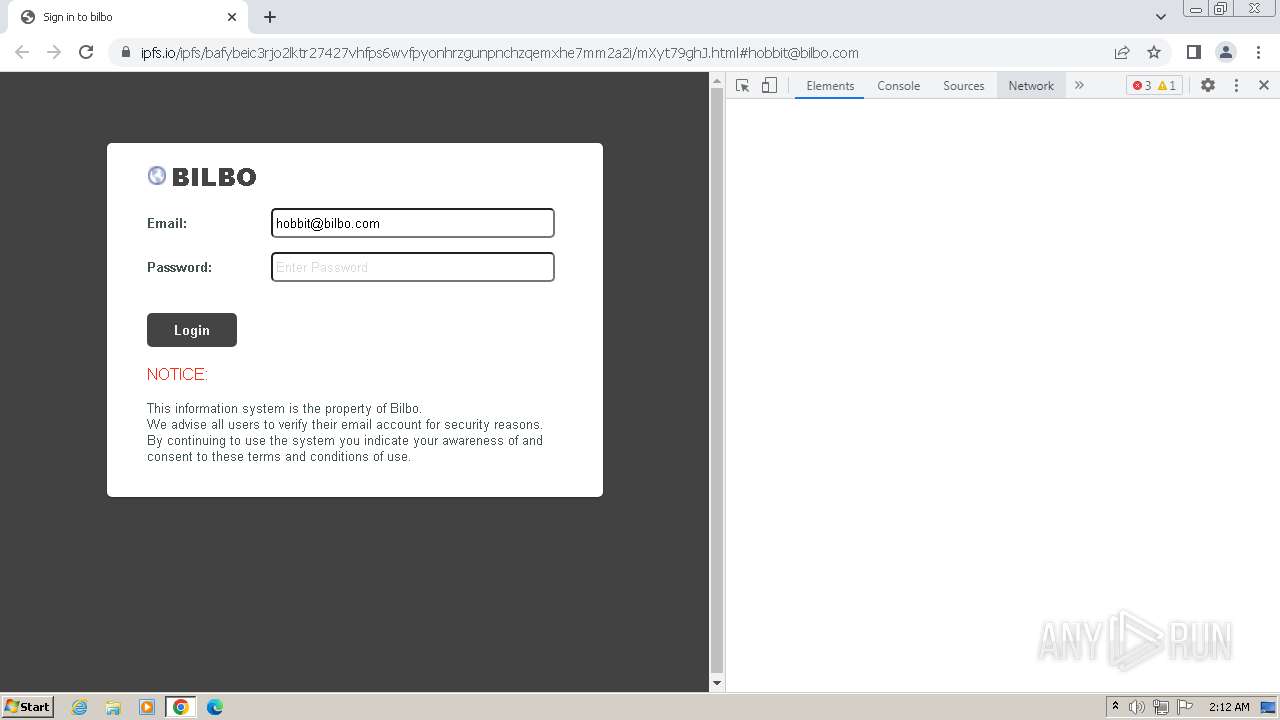Open File Explorer from the taskbar
This screenshot has height=720, width=1280.
pos(113,707)
